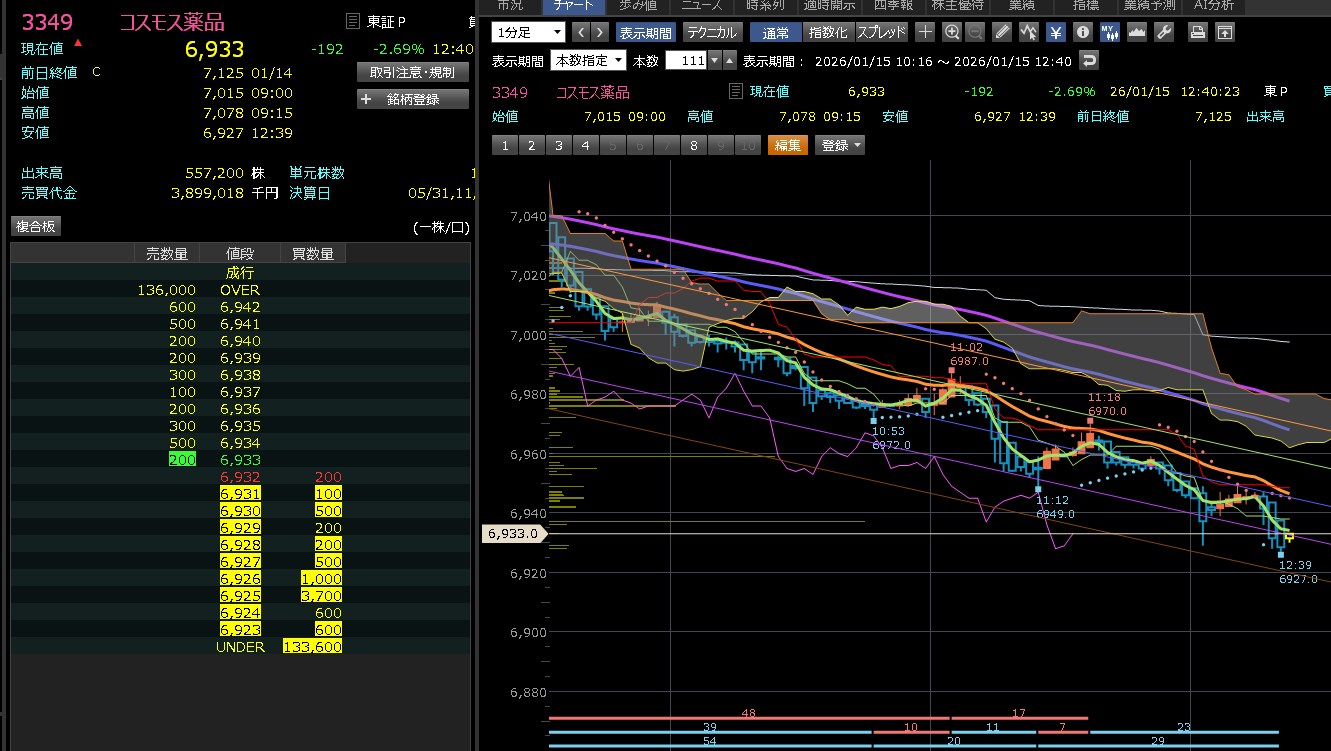Click the crosshair cursor icon in chart toolbar
The width and height of the screenshot is (1331, 751).
[x=926, y=32]
